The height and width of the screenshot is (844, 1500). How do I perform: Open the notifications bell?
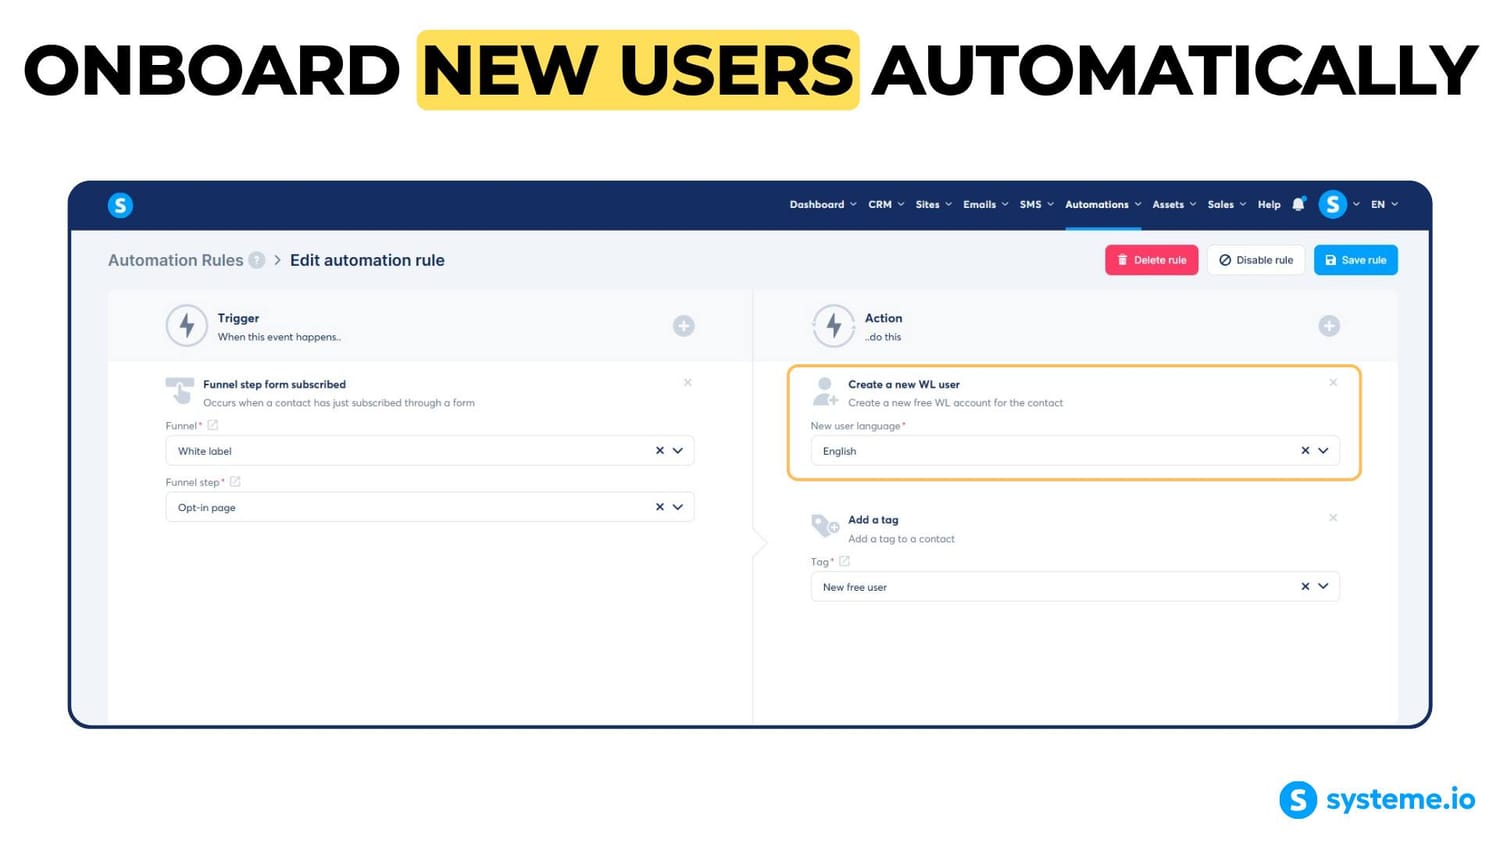tap(1298, 204)
